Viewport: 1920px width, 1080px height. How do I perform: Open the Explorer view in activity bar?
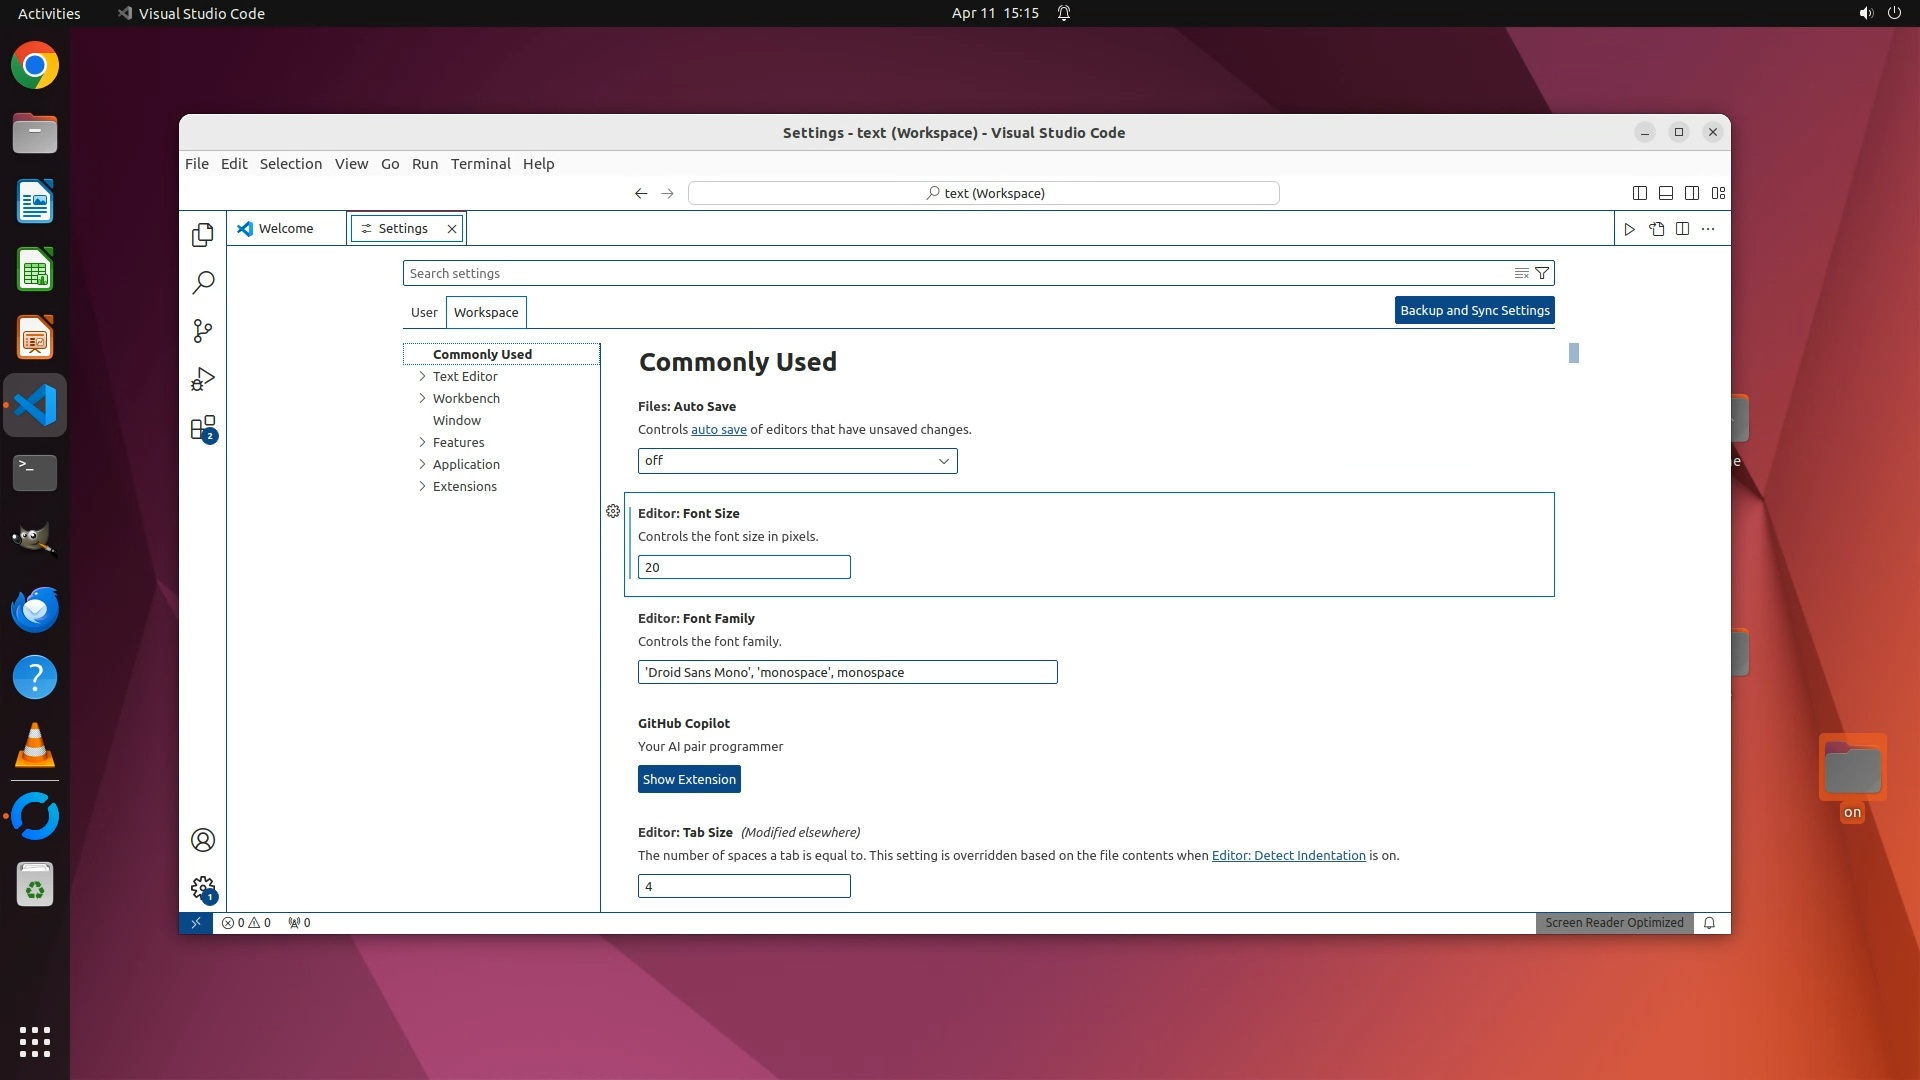tap(203, 234)
